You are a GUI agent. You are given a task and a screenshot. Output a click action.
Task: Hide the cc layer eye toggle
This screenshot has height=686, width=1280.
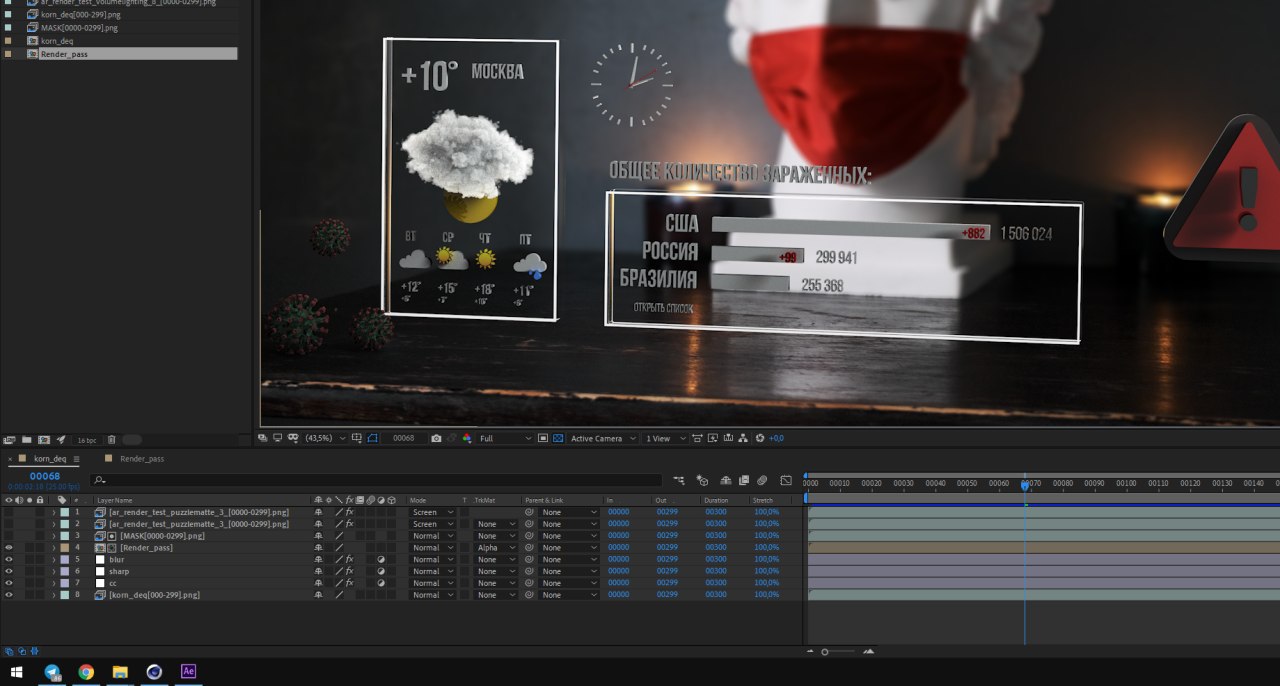point(9,583)
